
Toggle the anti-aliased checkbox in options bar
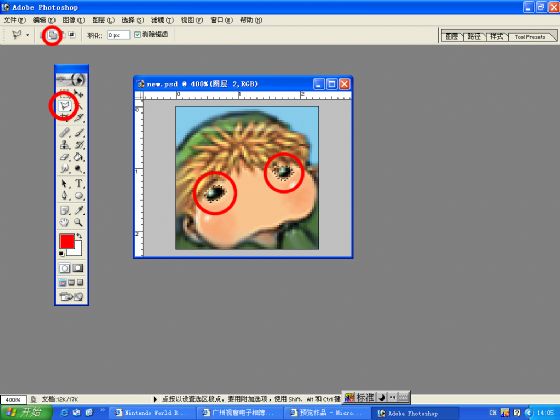[x=138, y=35]
